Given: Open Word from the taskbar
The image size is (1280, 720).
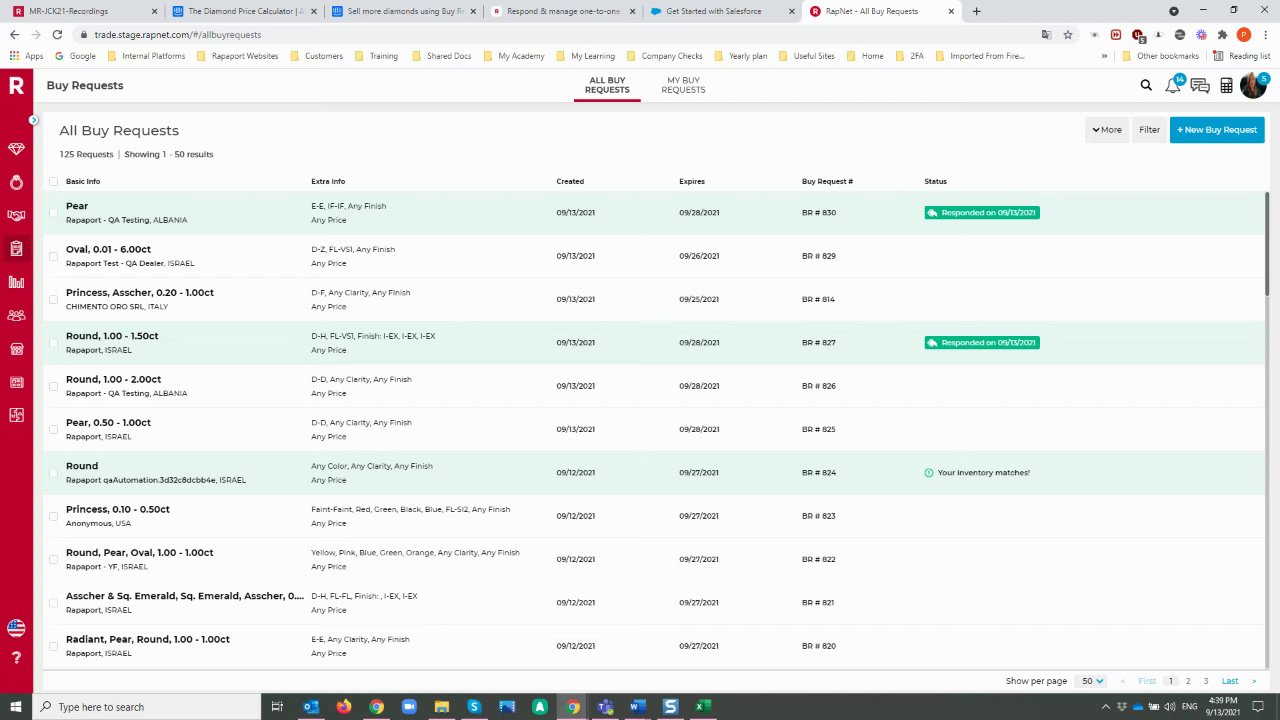Looking at the screenshot, I should click(x=637, y=707).
